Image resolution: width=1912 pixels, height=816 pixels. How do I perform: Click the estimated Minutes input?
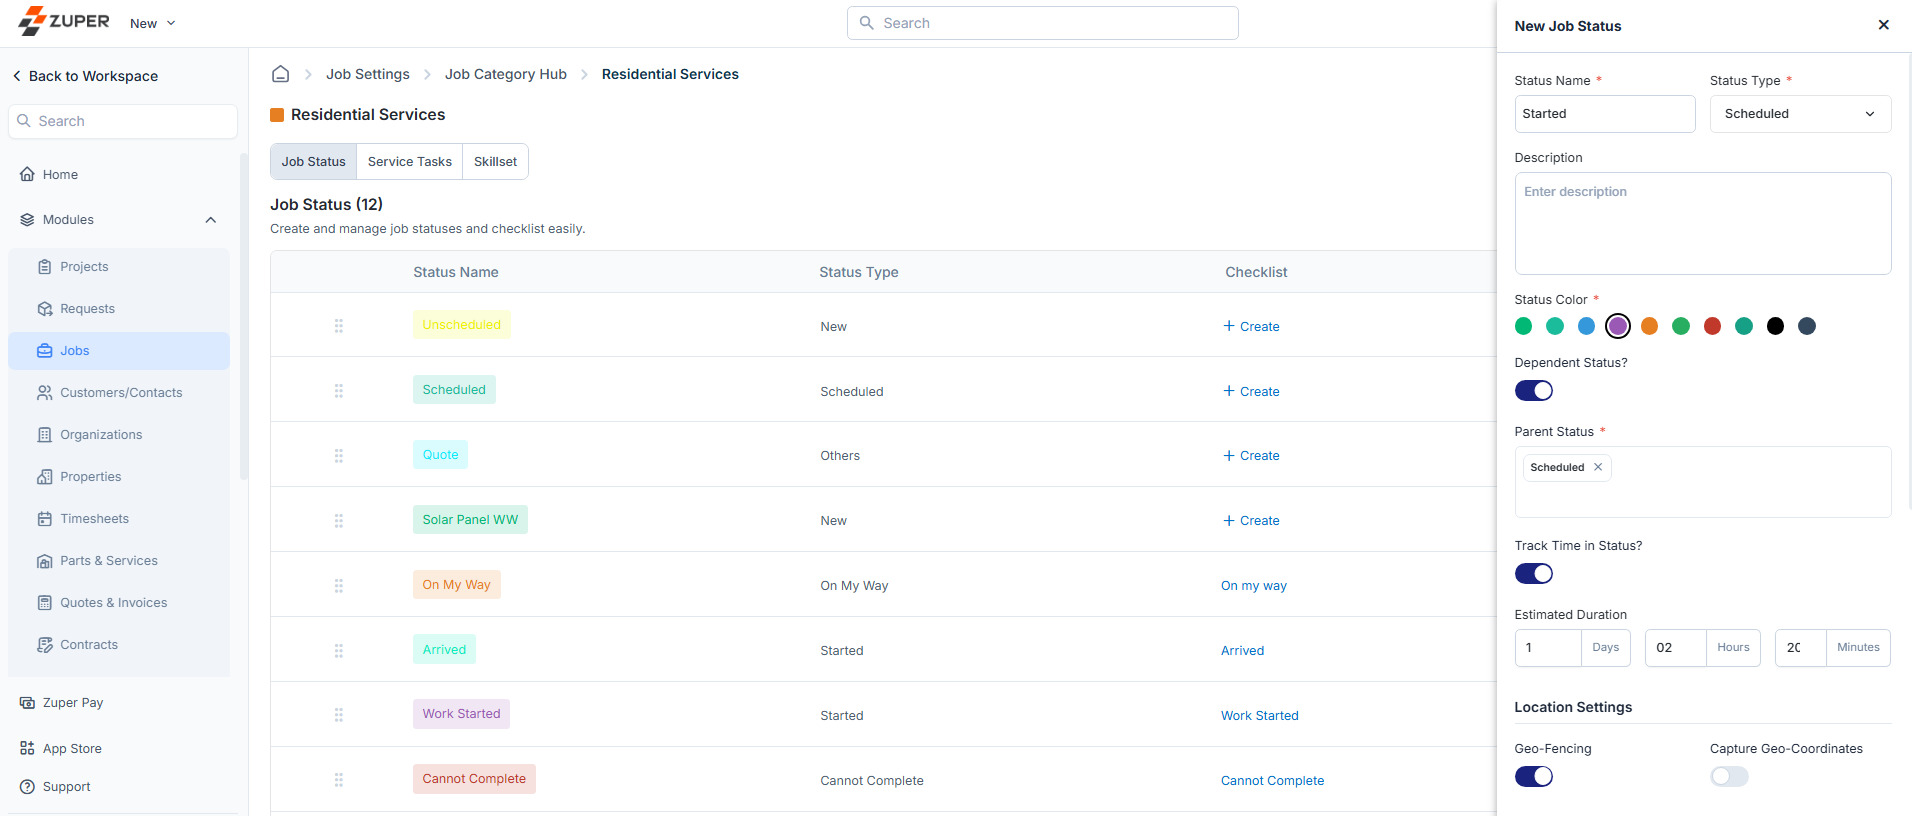[1800, 648]
